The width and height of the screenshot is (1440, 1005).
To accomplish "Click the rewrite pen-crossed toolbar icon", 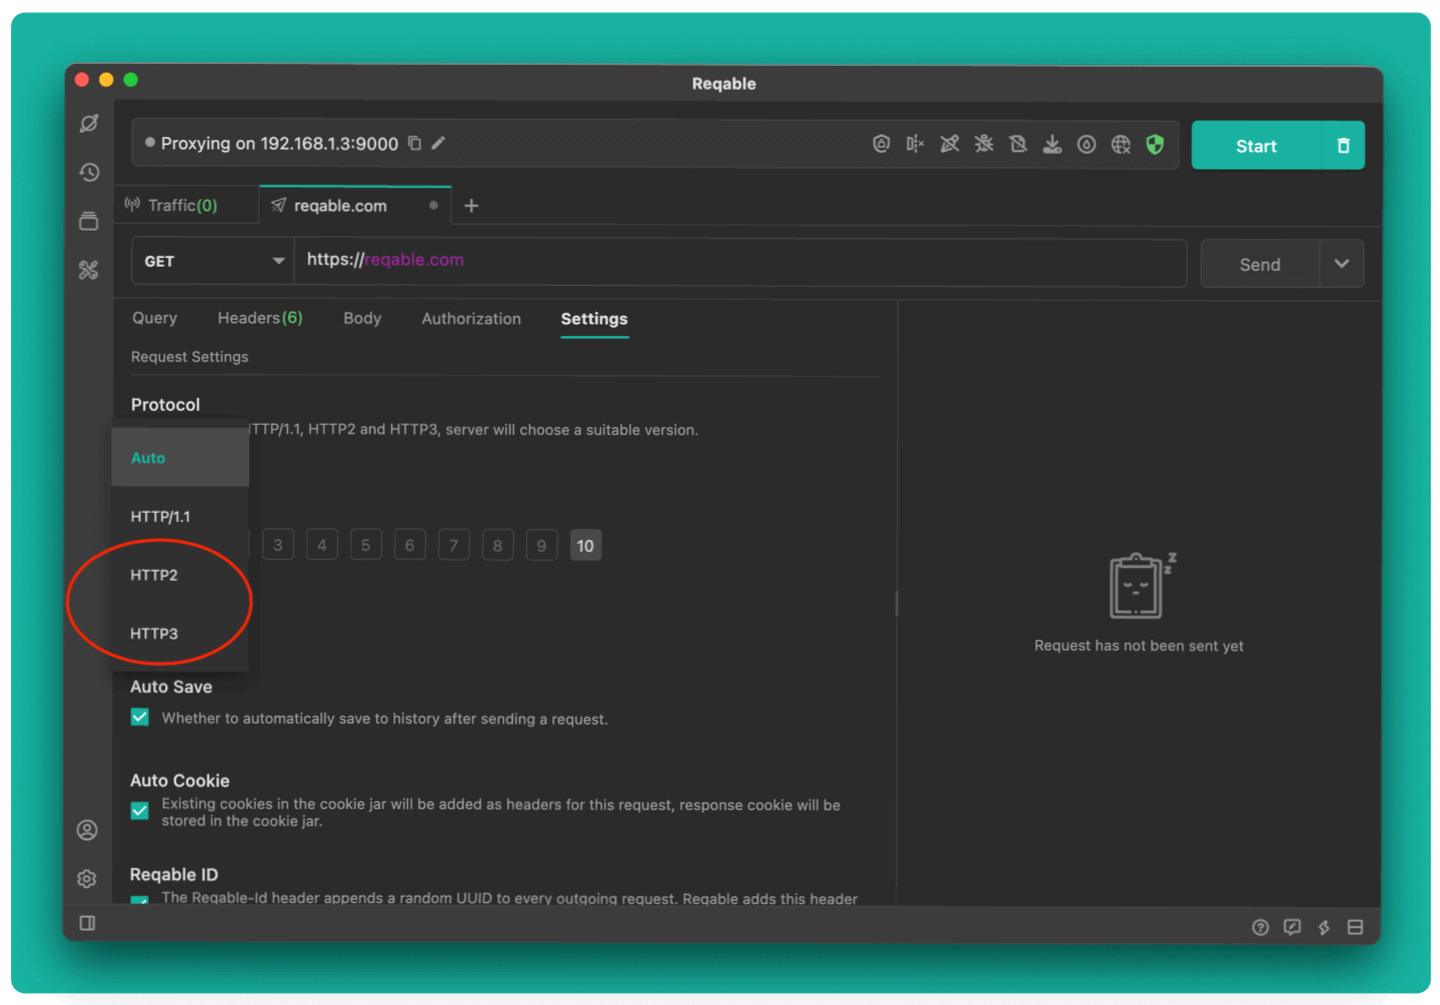I will coord(949,144).
